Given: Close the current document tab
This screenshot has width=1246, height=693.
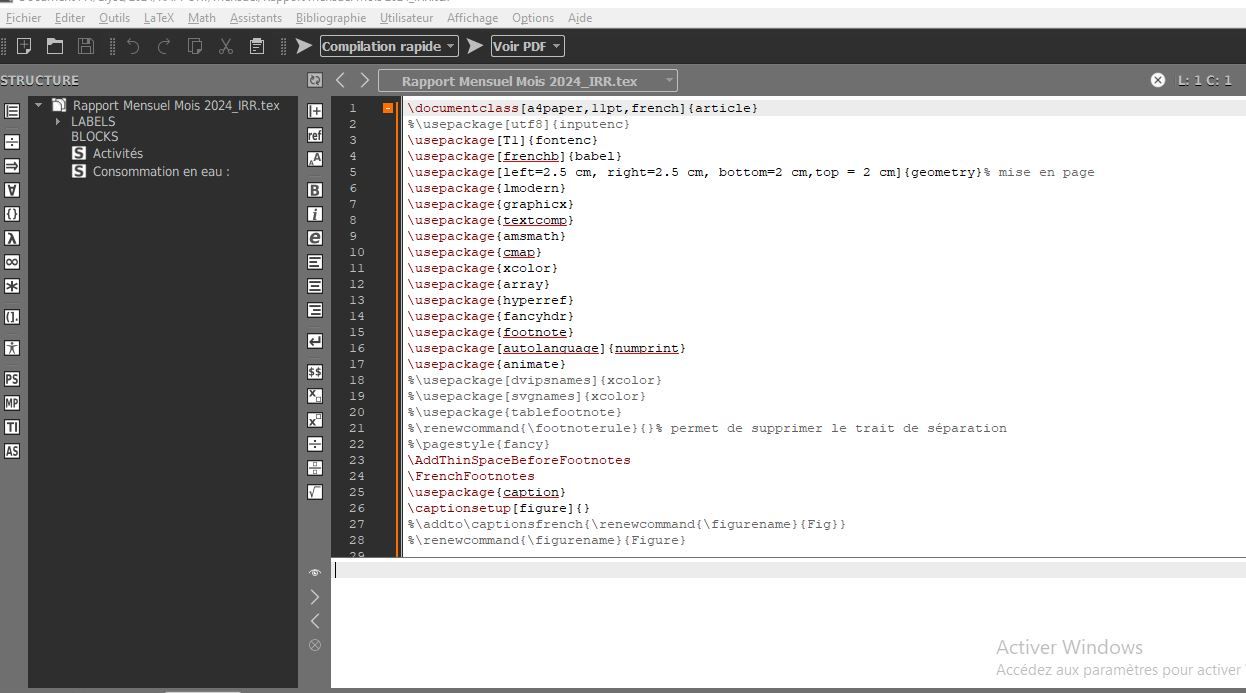Looking at the screenshot, I should (1158, 80).
